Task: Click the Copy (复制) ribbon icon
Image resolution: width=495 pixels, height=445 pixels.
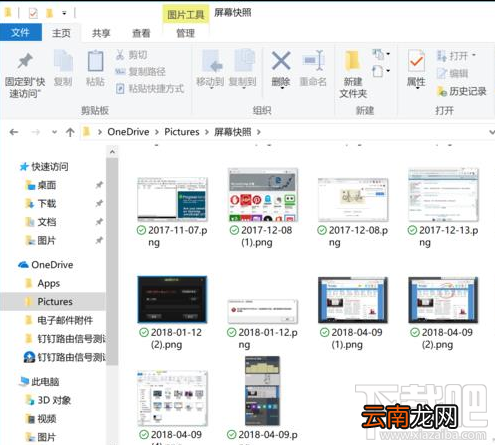Action: click(x=63, y=61)
